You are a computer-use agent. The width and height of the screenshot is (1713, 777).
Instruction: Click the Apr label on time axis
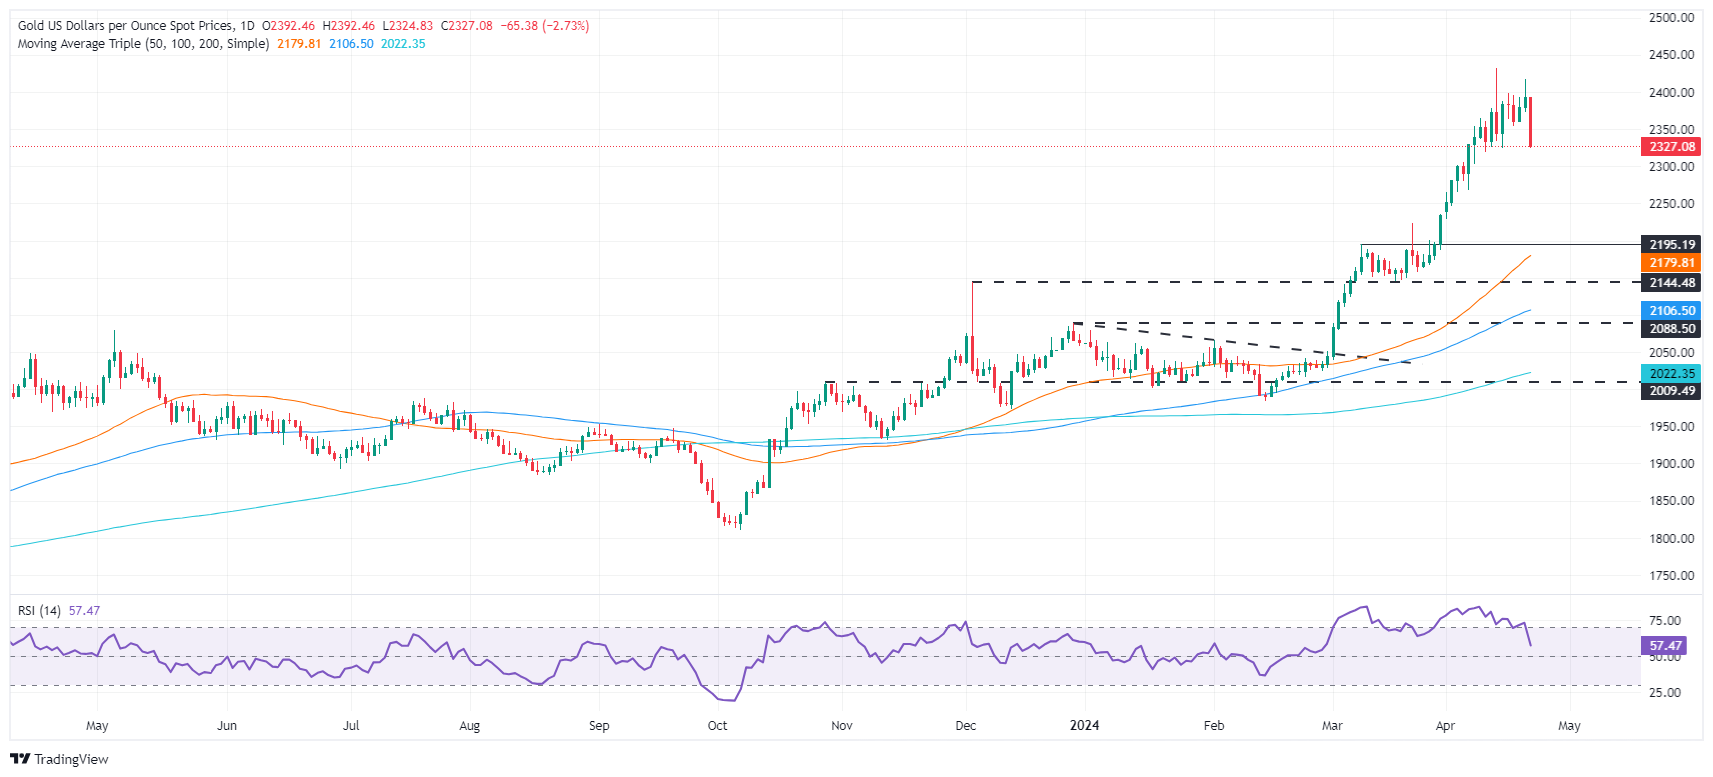[x=1445, y=726]
